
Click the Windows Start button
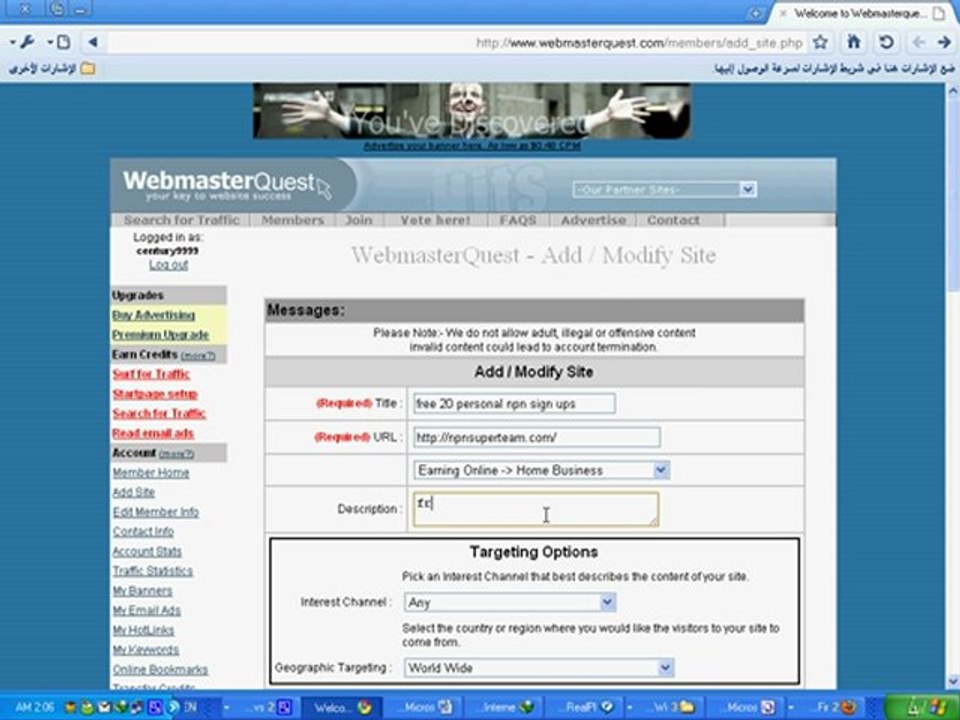click(922, 707)
